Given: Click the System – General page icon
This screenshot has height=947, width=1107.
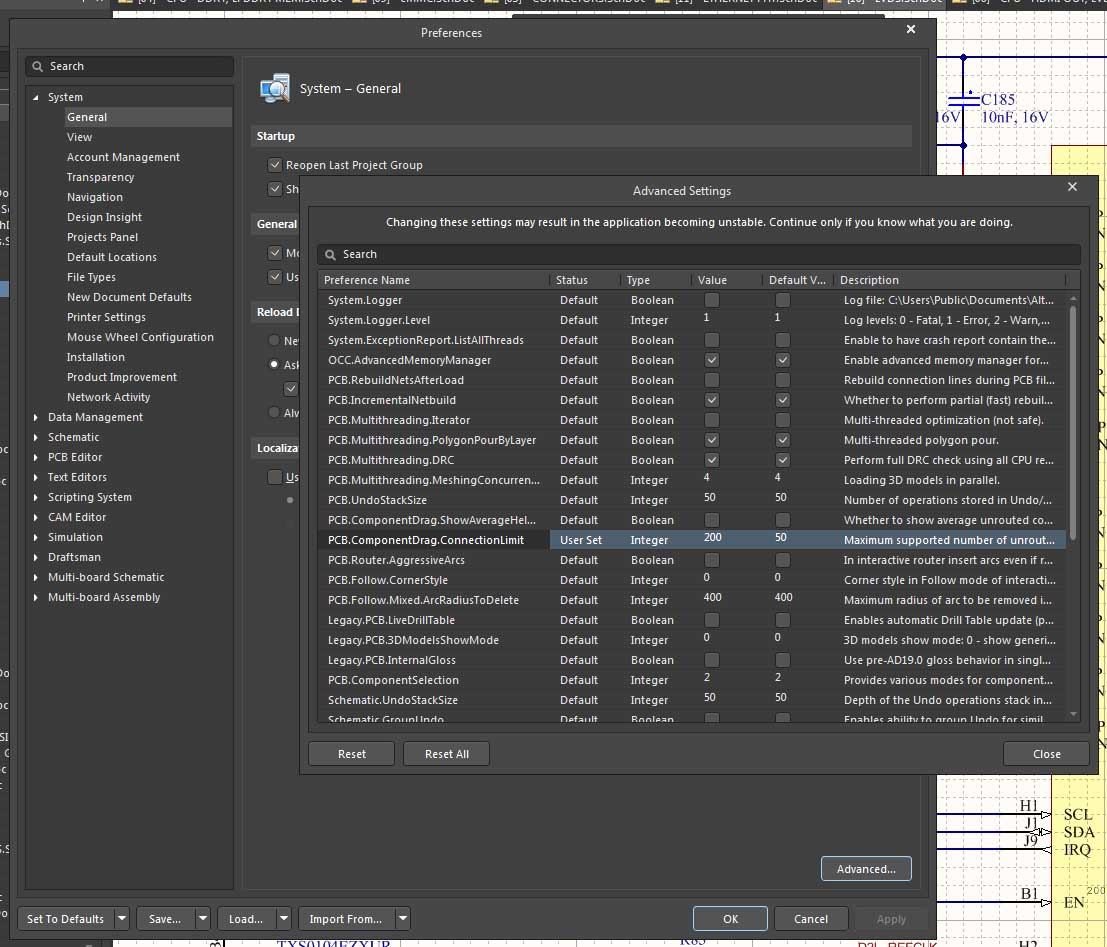Looking at the screenshot, I should coord(274,88).
